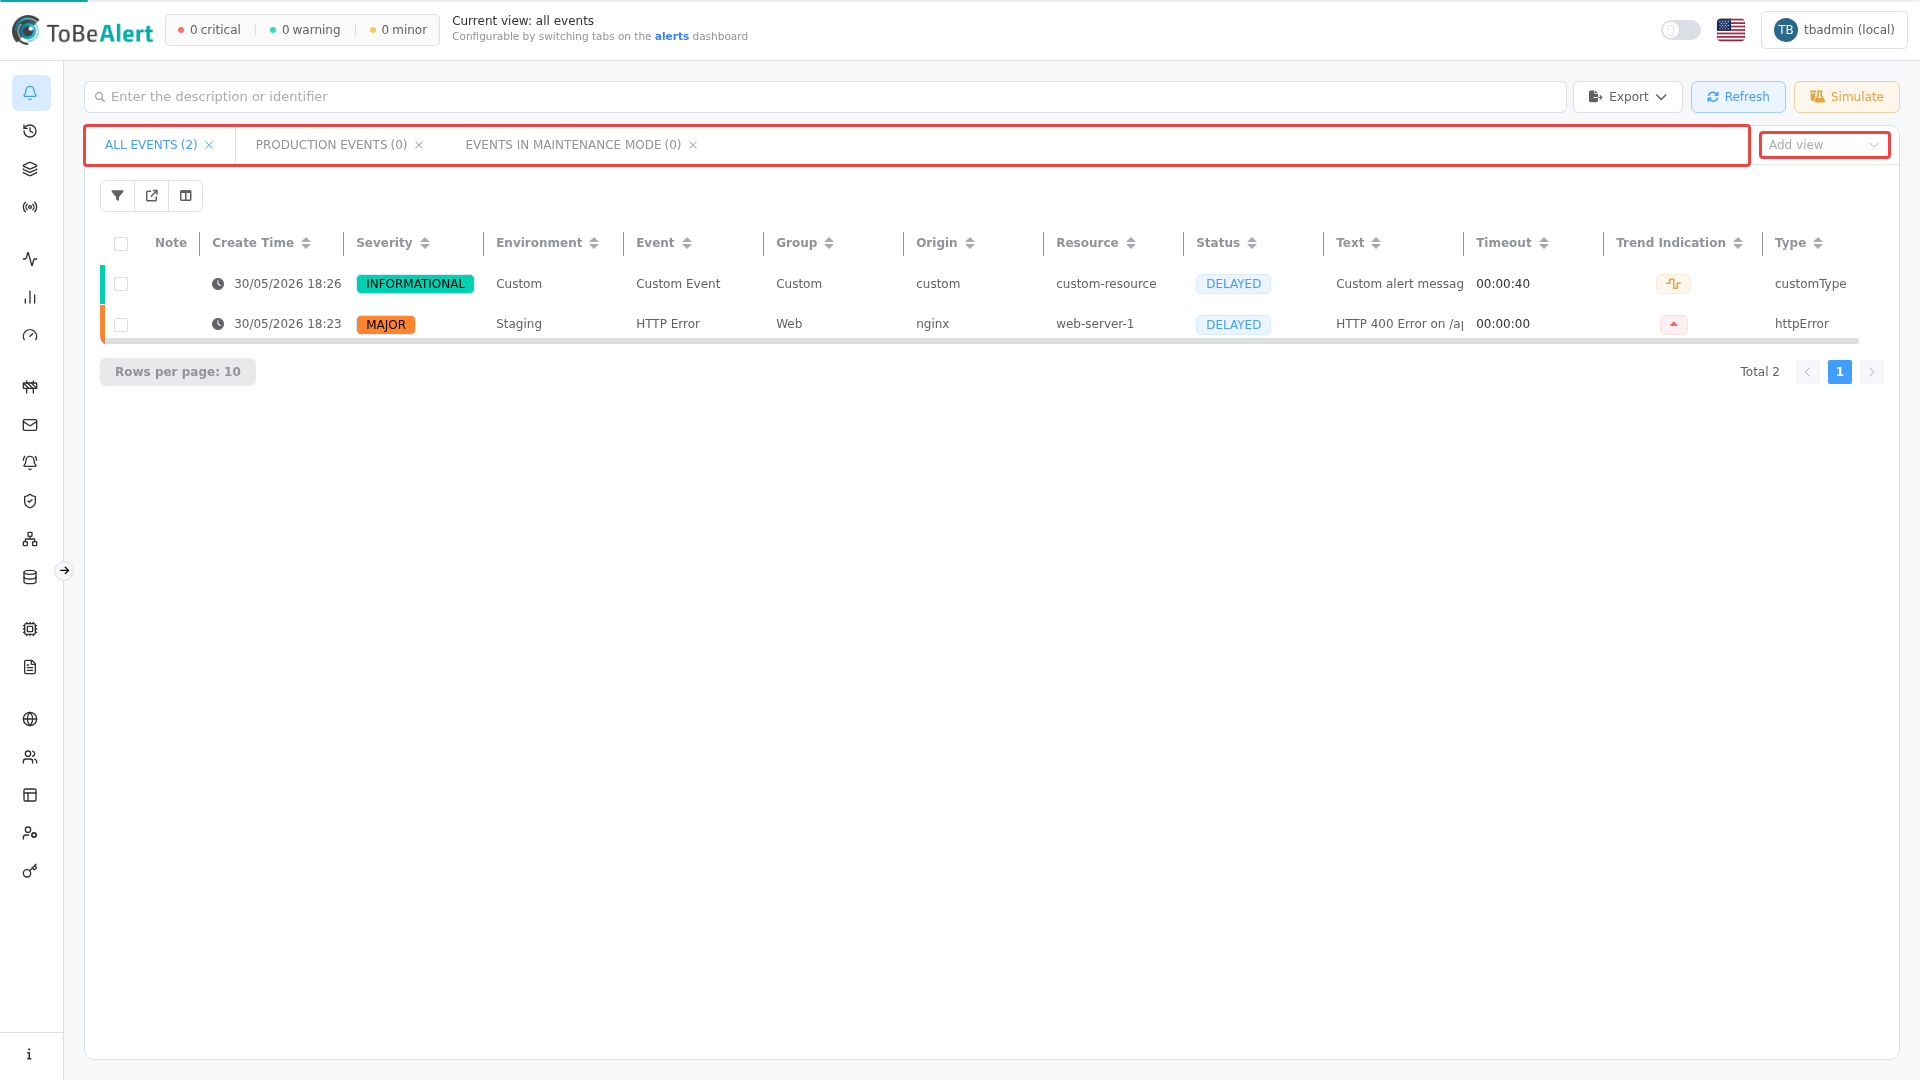Viewport: 1920px width, 1080px height.
Task: Follow the alerts dashboard link
Action: pos(672,37)
